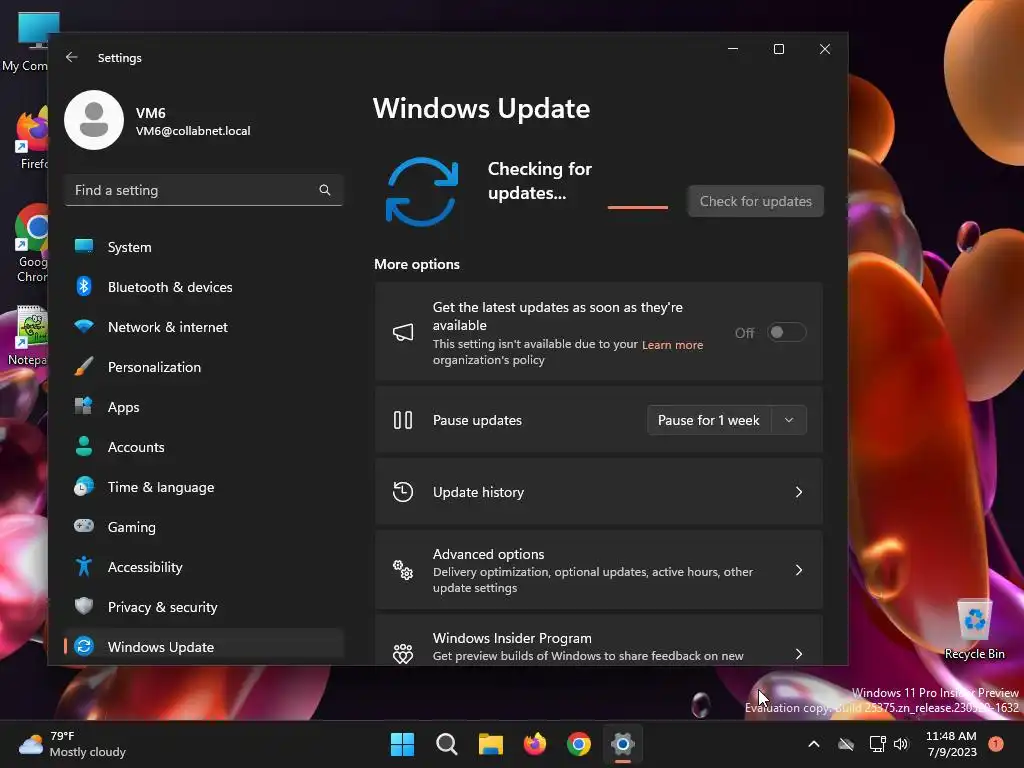Expand Windows Insider Program chevron
Screen dimensions: 1024x768
799,654
